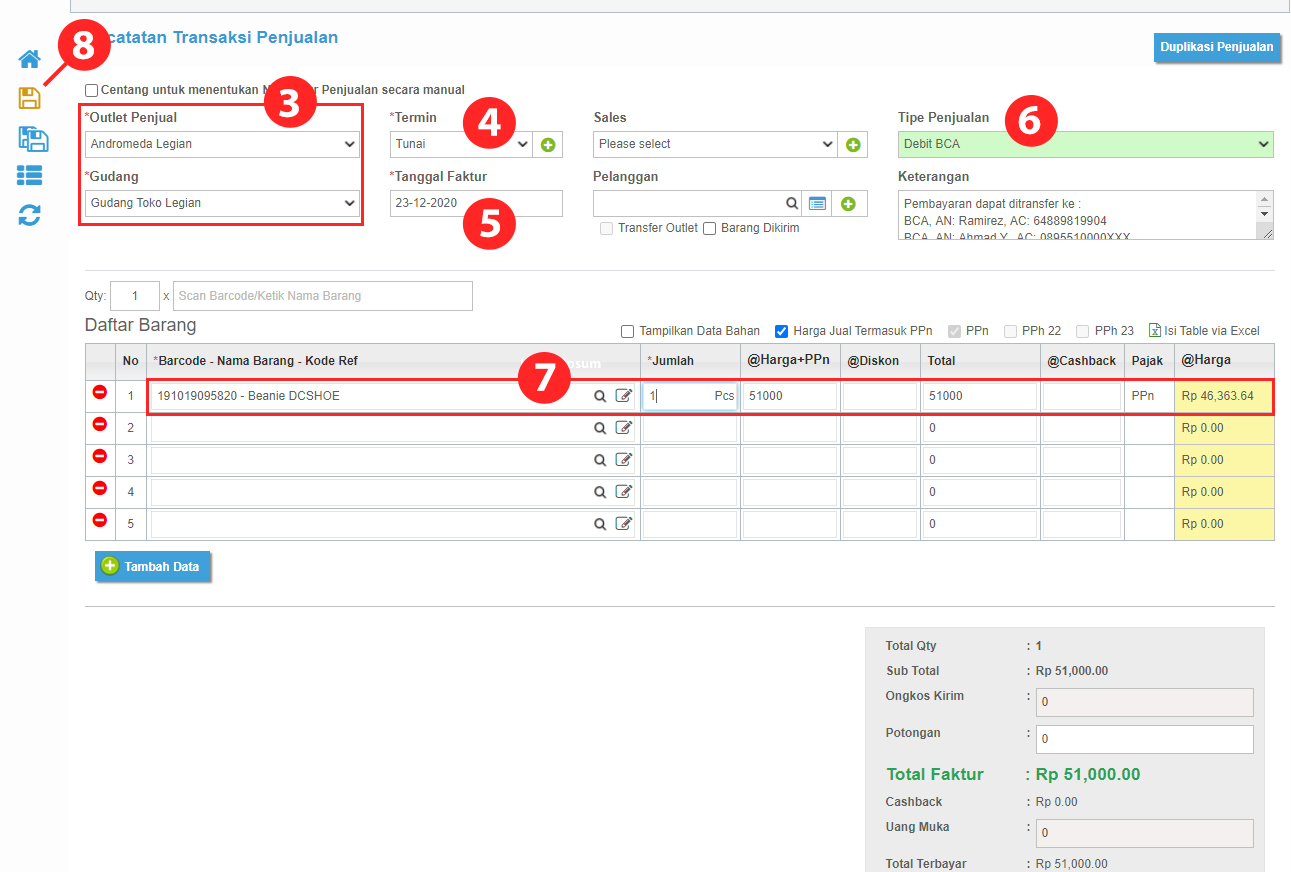Click the Qty field above table
This screenshot has width=1291, height=872.
[x=135, y=296]
